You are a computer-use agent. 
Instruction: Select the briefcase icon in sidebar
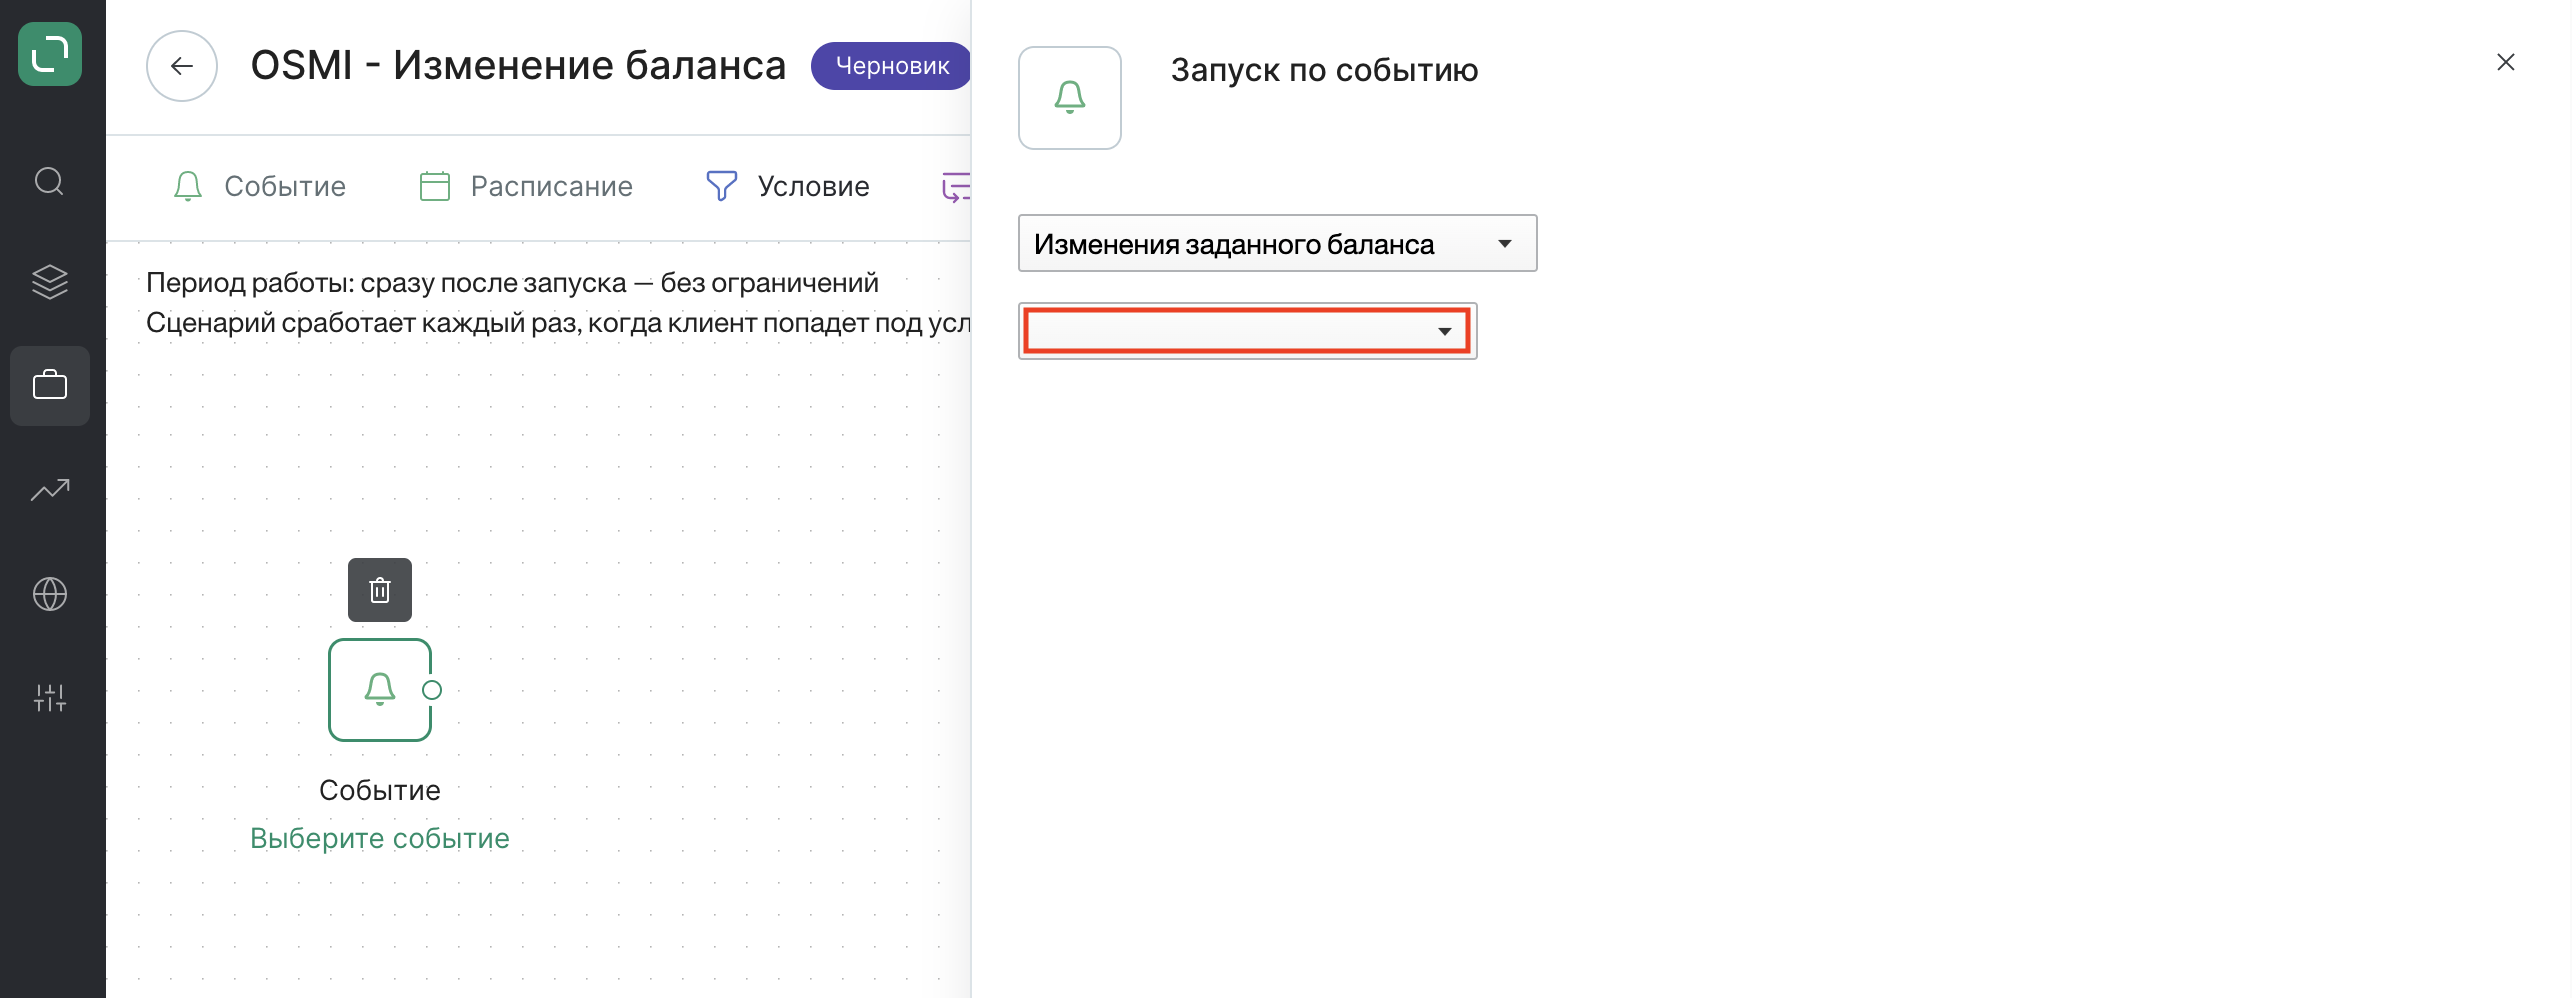(x=50, y=385)
